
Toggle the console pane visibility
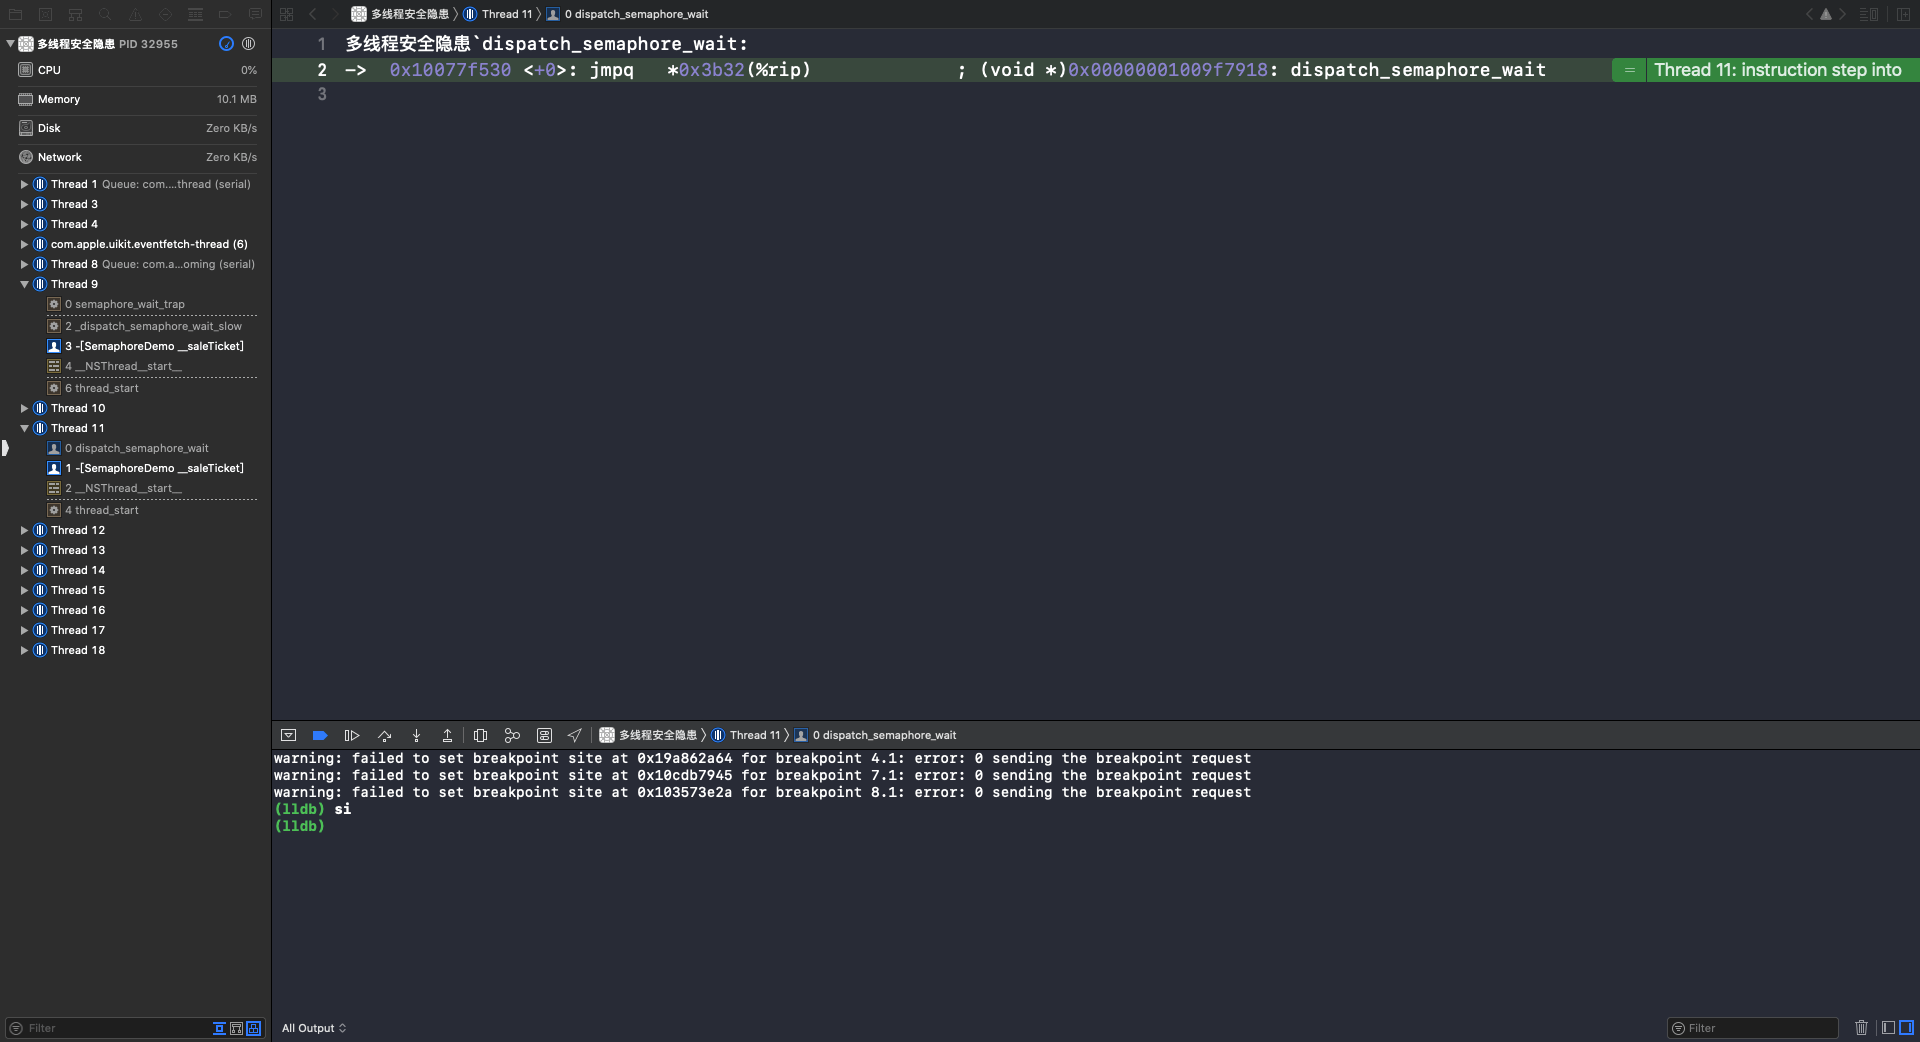click(1906, 1027)
